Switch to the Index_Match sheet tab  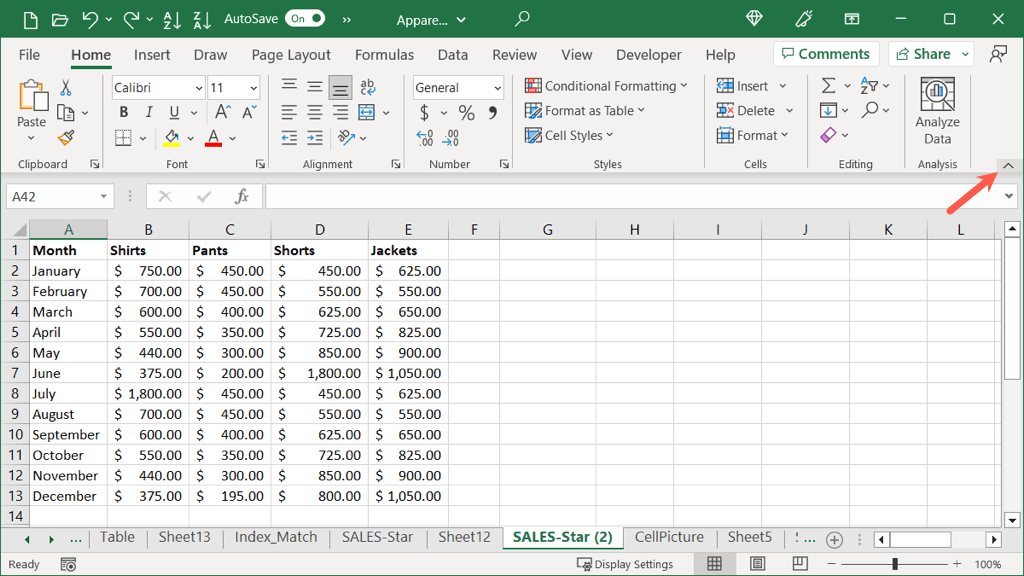tap(275, 538)
